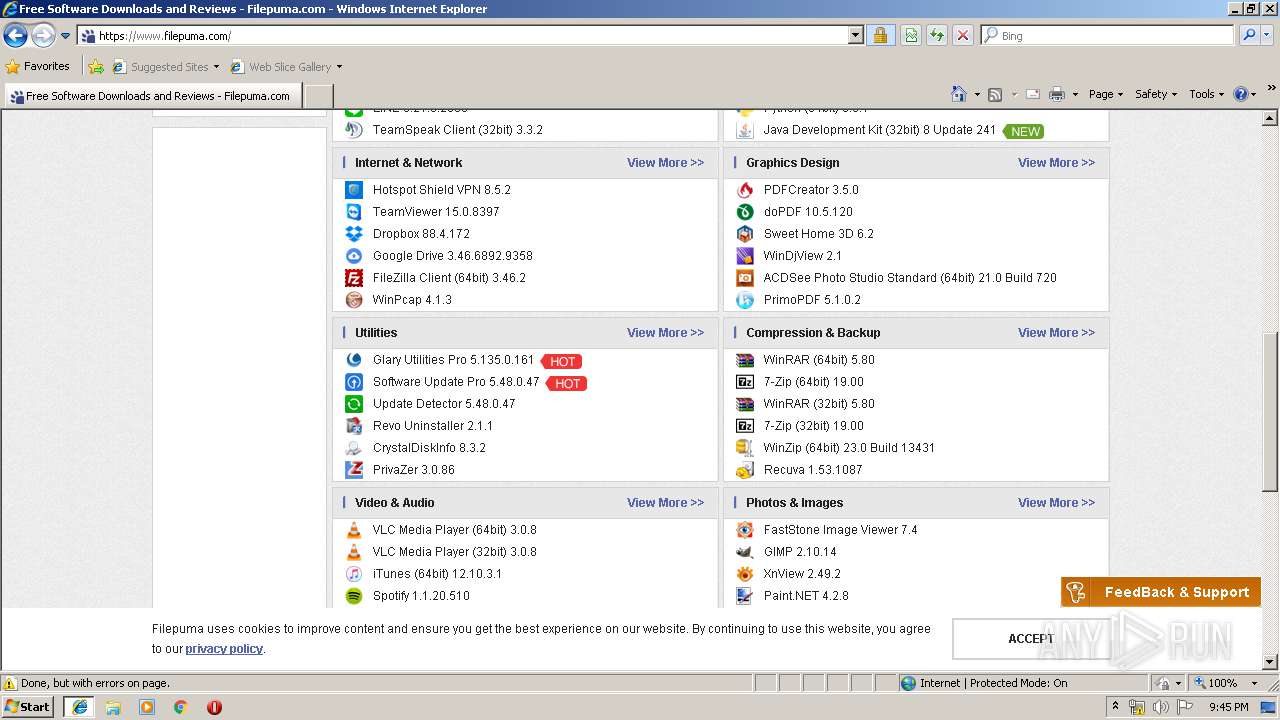View more Graphics Design software
This screenshot has width=1280, height=720.
(1056, 163)
